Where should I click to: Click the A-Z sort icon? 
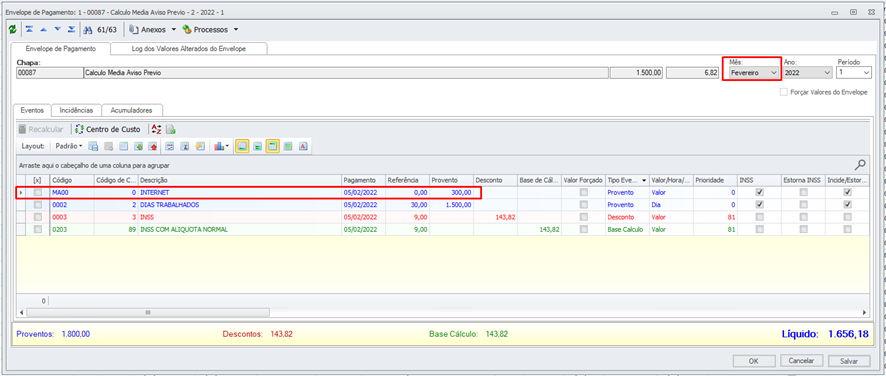157,129
